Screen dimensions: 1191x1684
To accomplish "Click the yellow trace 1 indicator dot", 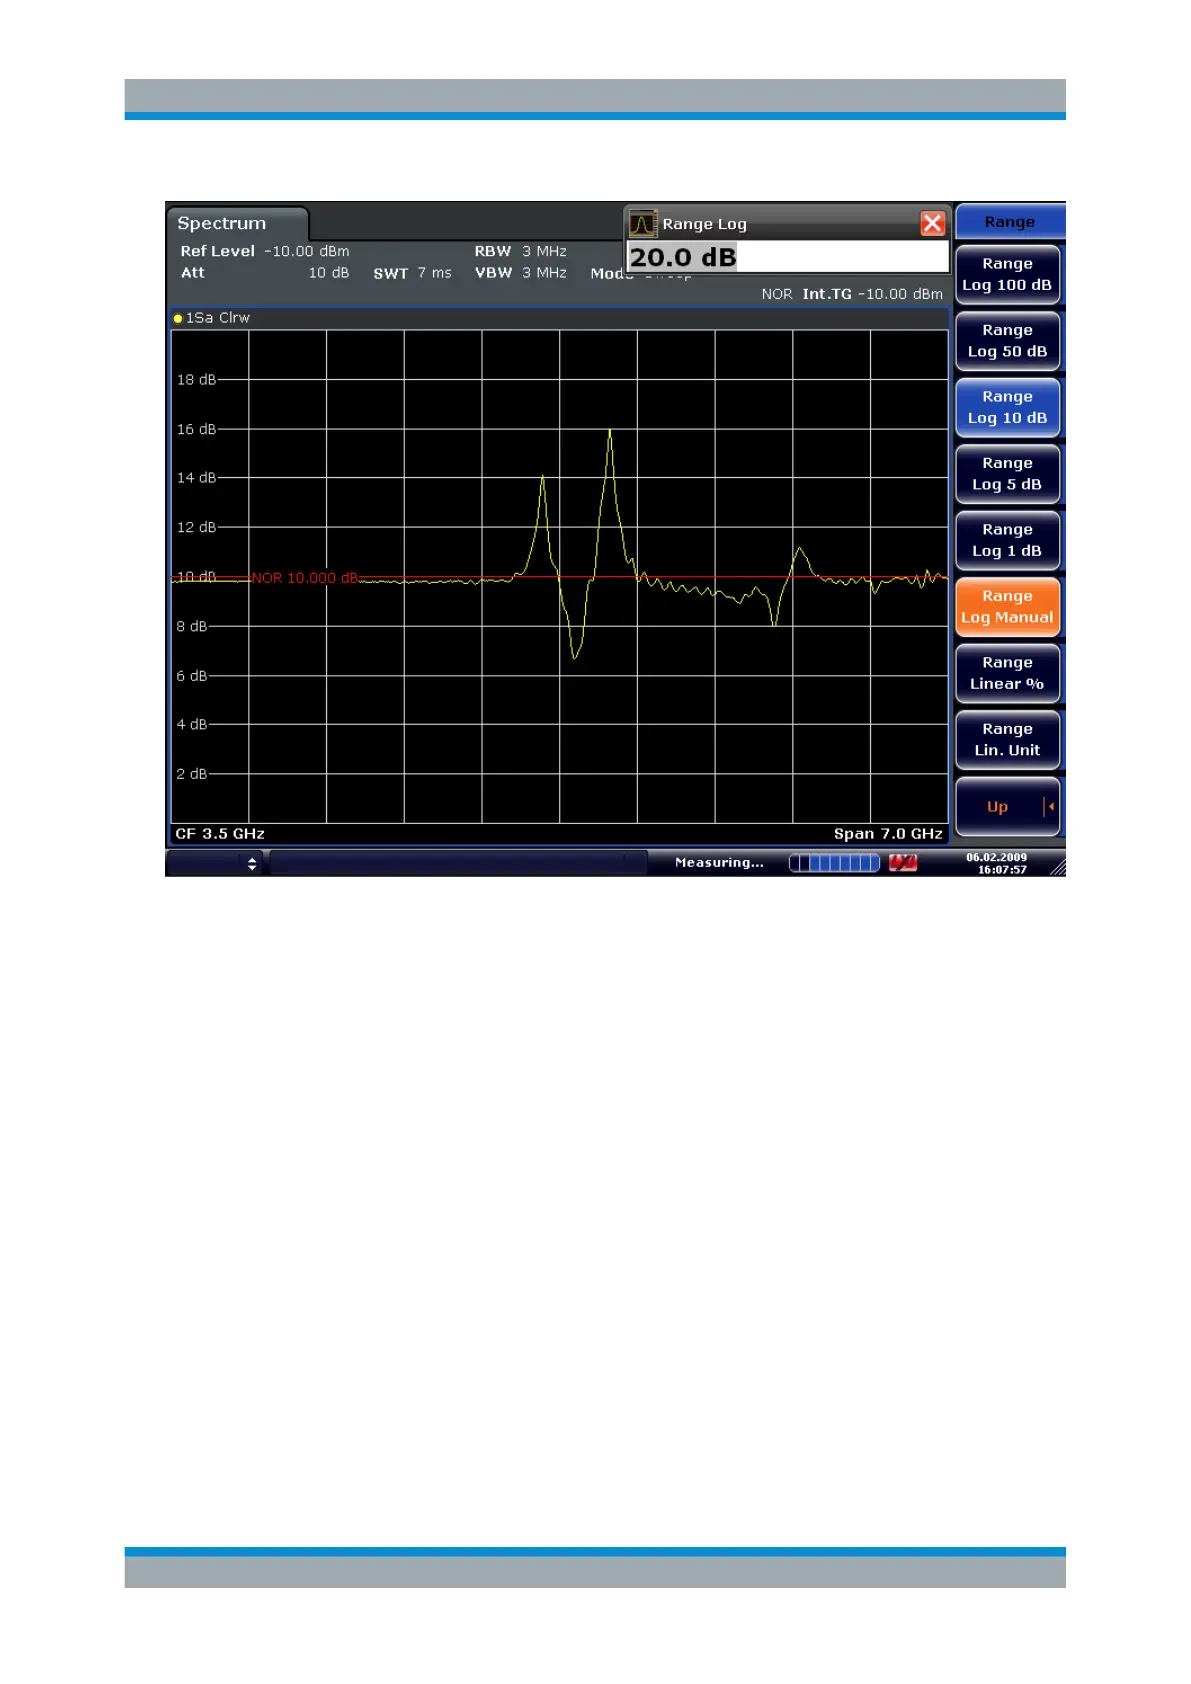I will (178, 319).
